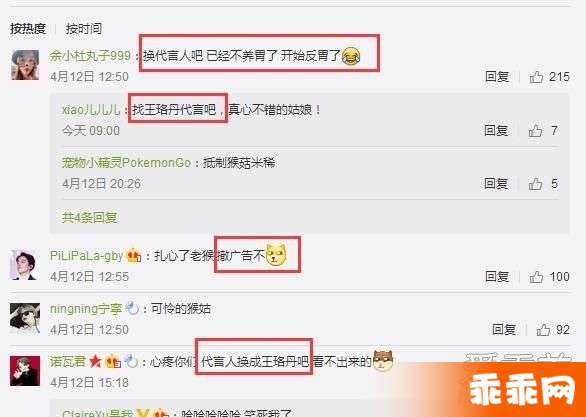The image size is (586, 417).
Task: Expand 共4条回复 replies
Action: pyautogui.click(x=89, y=217)
